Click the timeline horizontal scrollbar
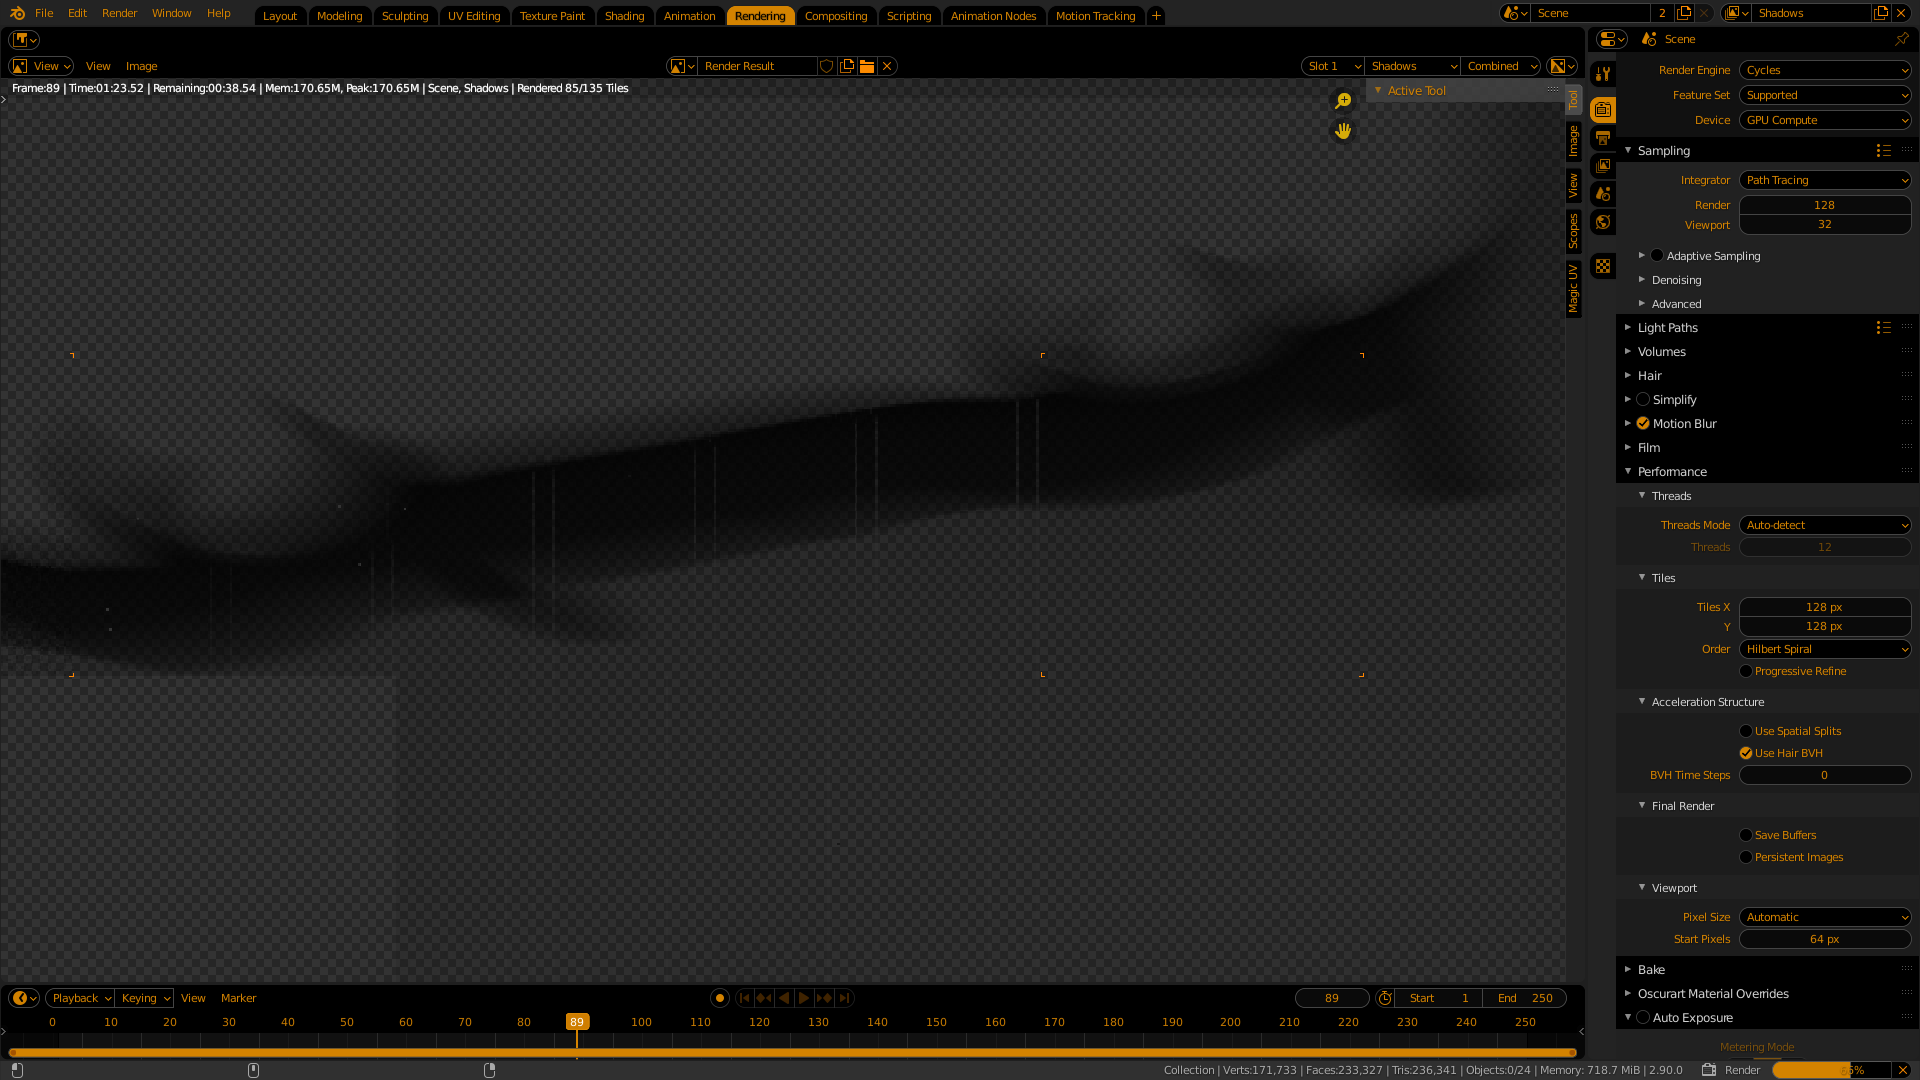Image resolution: width=1920 pixels, height=1080 pixels. (793, 1053)
